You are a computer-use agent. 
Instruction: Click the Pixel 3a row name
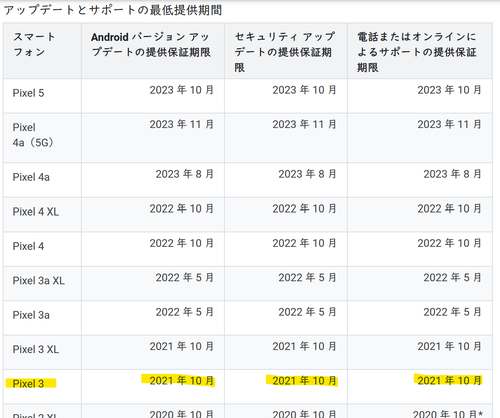pyautogui.click(x=31, y=315)
